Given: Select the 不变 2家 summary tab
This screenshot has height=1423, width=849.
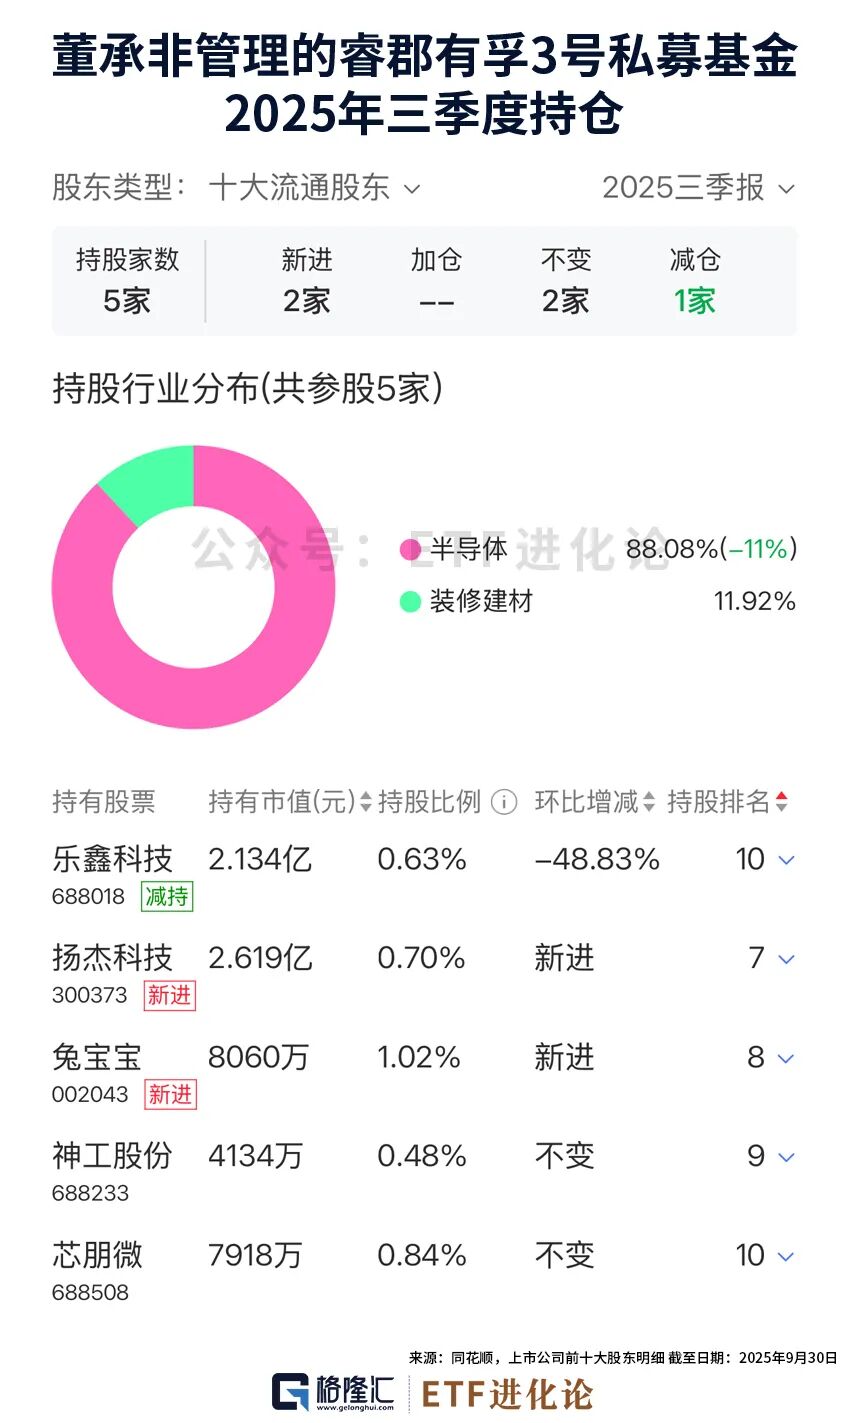Looking at the screenshot, I should point(566,281).
